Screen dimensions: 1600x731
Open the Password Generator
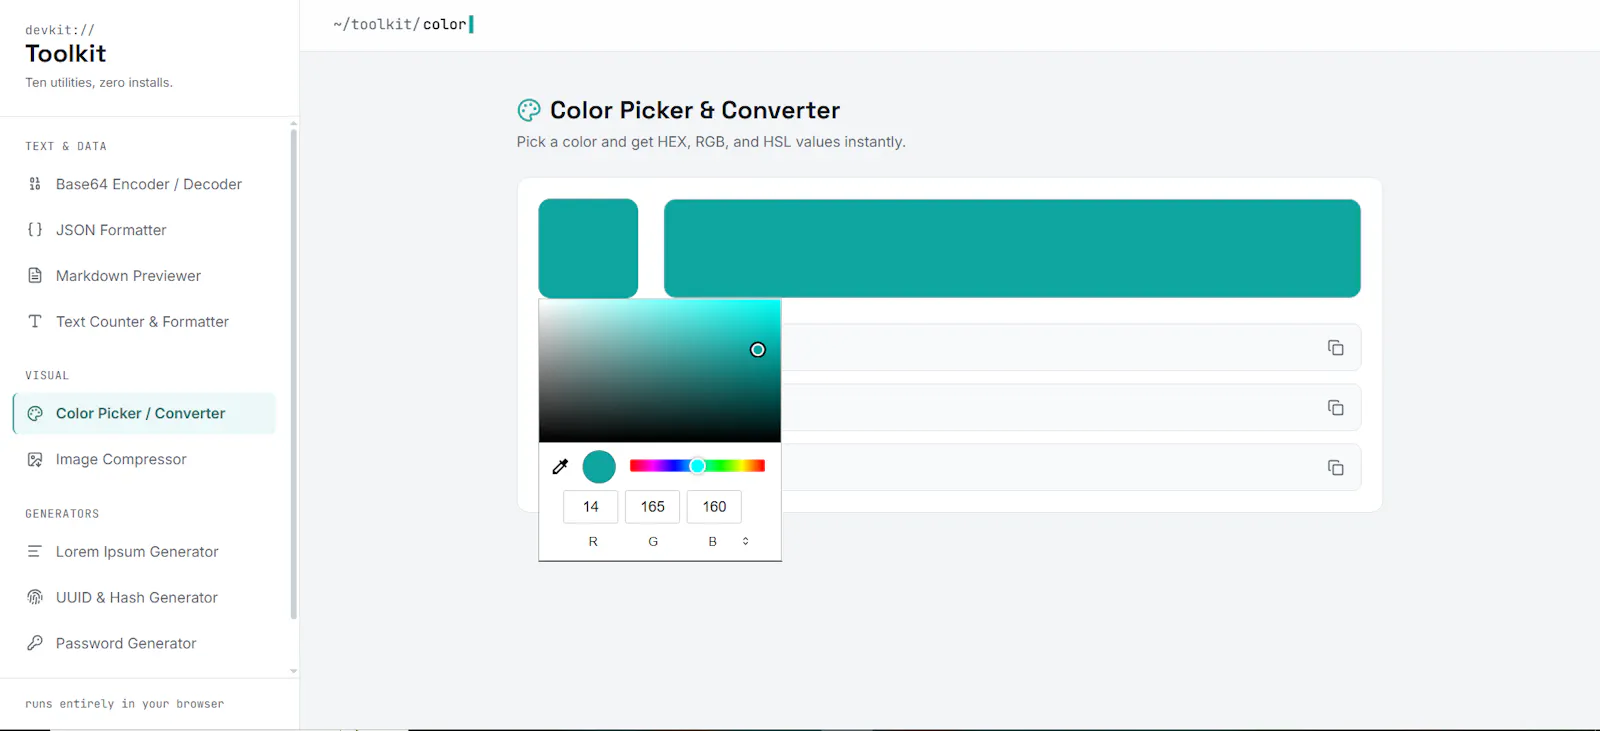click(144, 643)
